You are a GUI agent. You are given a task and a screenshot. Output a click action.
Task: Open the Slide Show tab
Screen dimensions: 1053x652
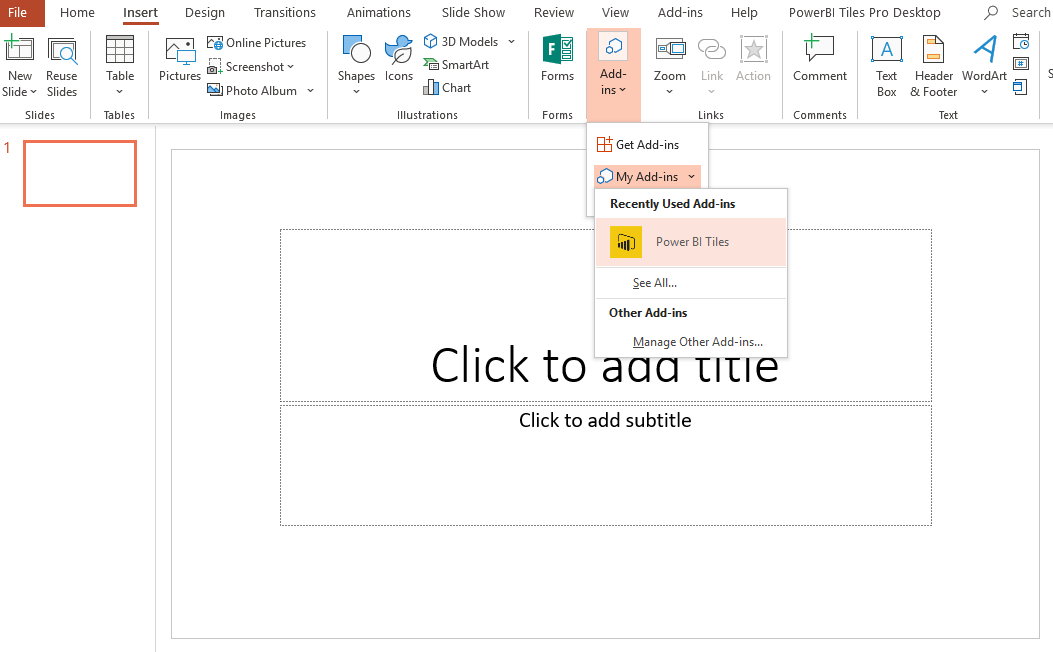click(x=472, y=13)
